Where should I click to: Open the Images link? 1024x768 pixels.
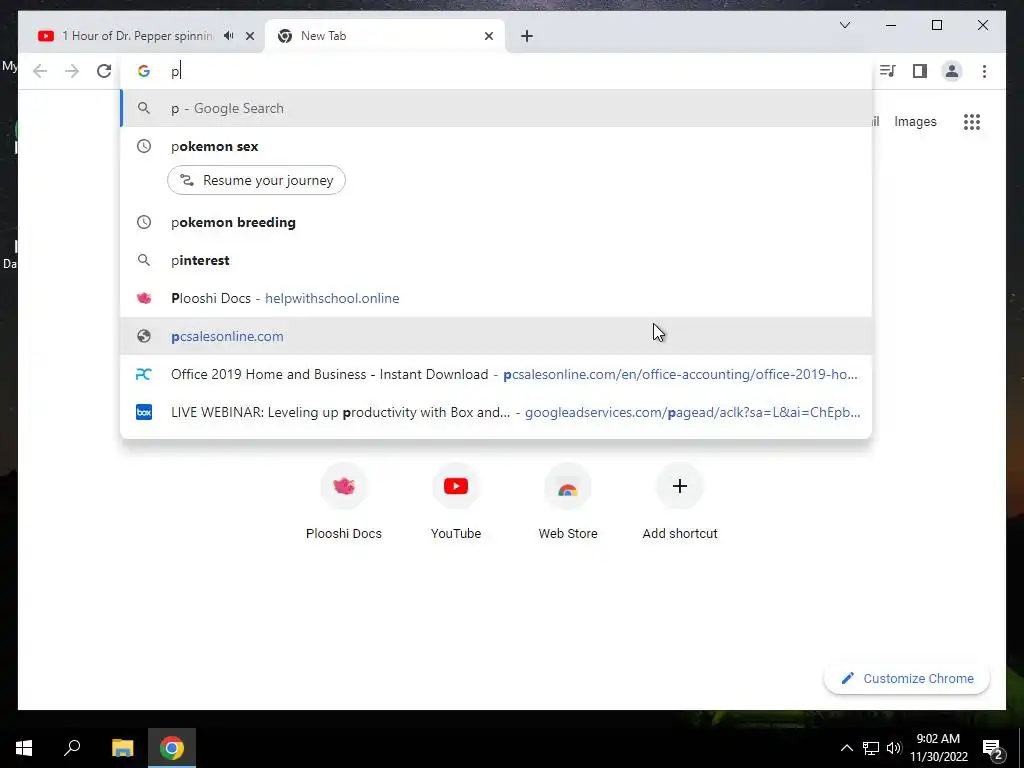pyautogui.click(x=915, y=121)
